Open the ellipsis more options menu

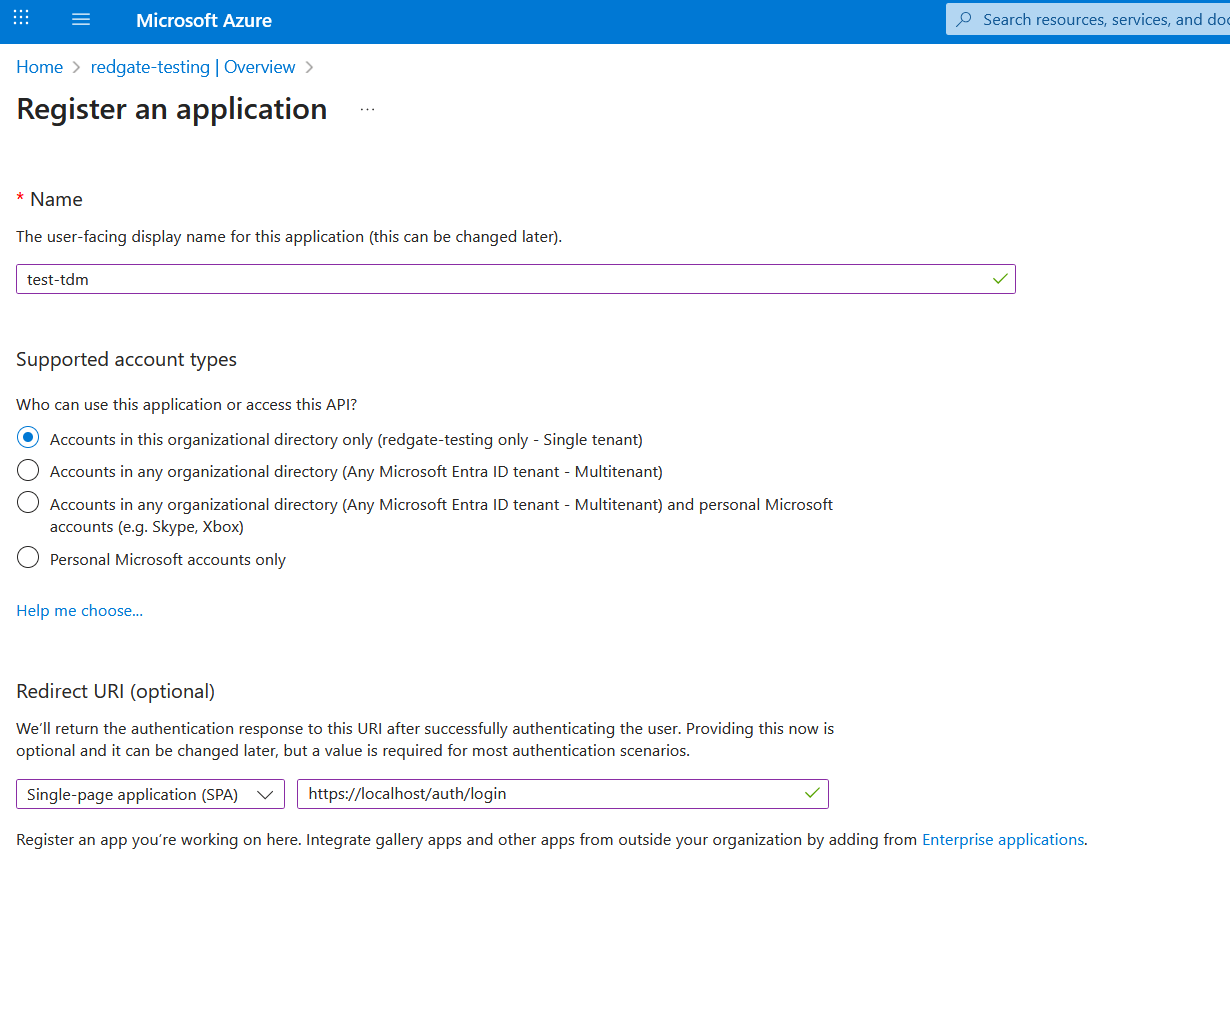coord(367,109)
